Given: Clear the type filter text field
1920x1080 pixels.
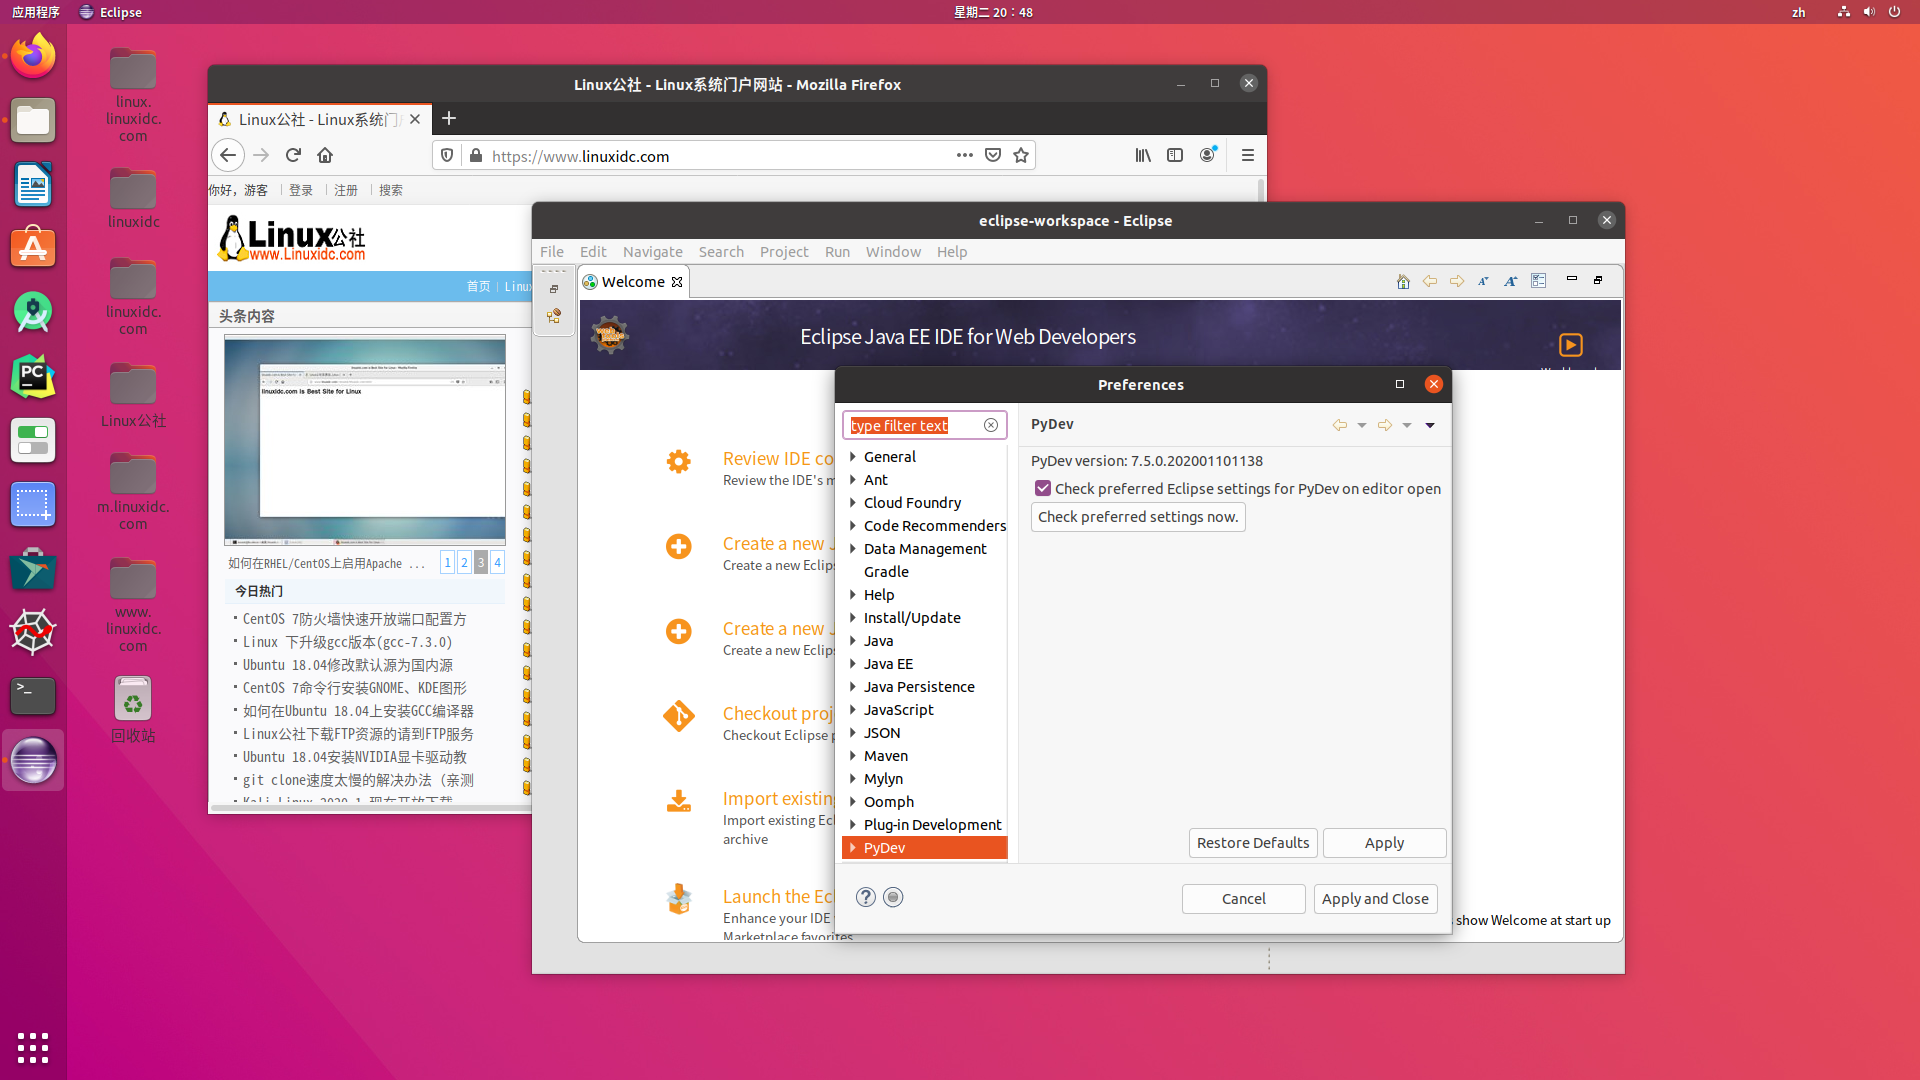Looking at the screenshot, I should click(x=991, y=424).
